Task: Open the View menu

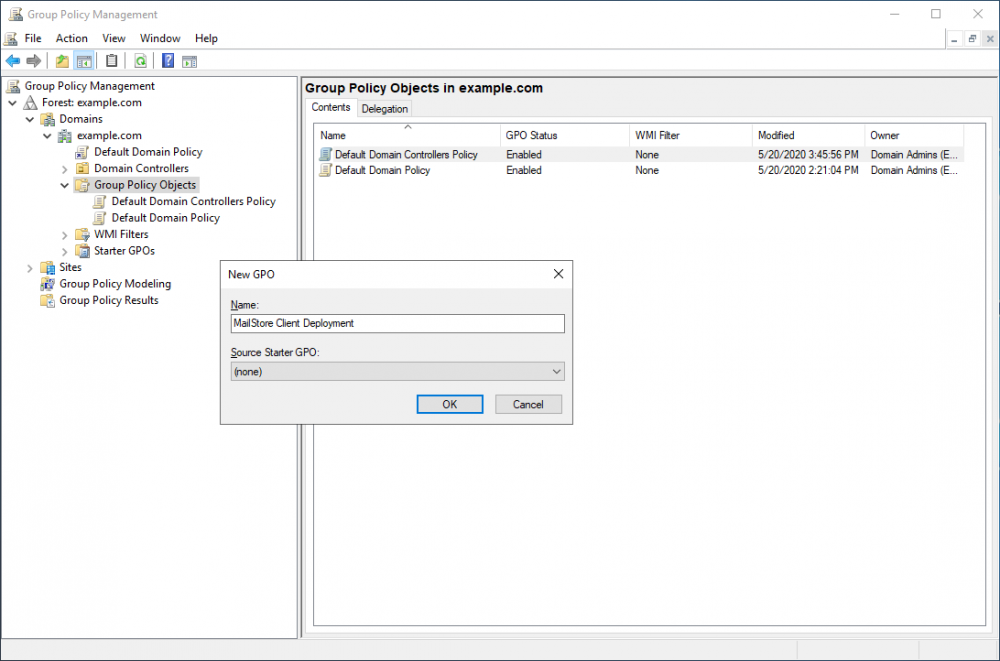Action: pos(113,38)
